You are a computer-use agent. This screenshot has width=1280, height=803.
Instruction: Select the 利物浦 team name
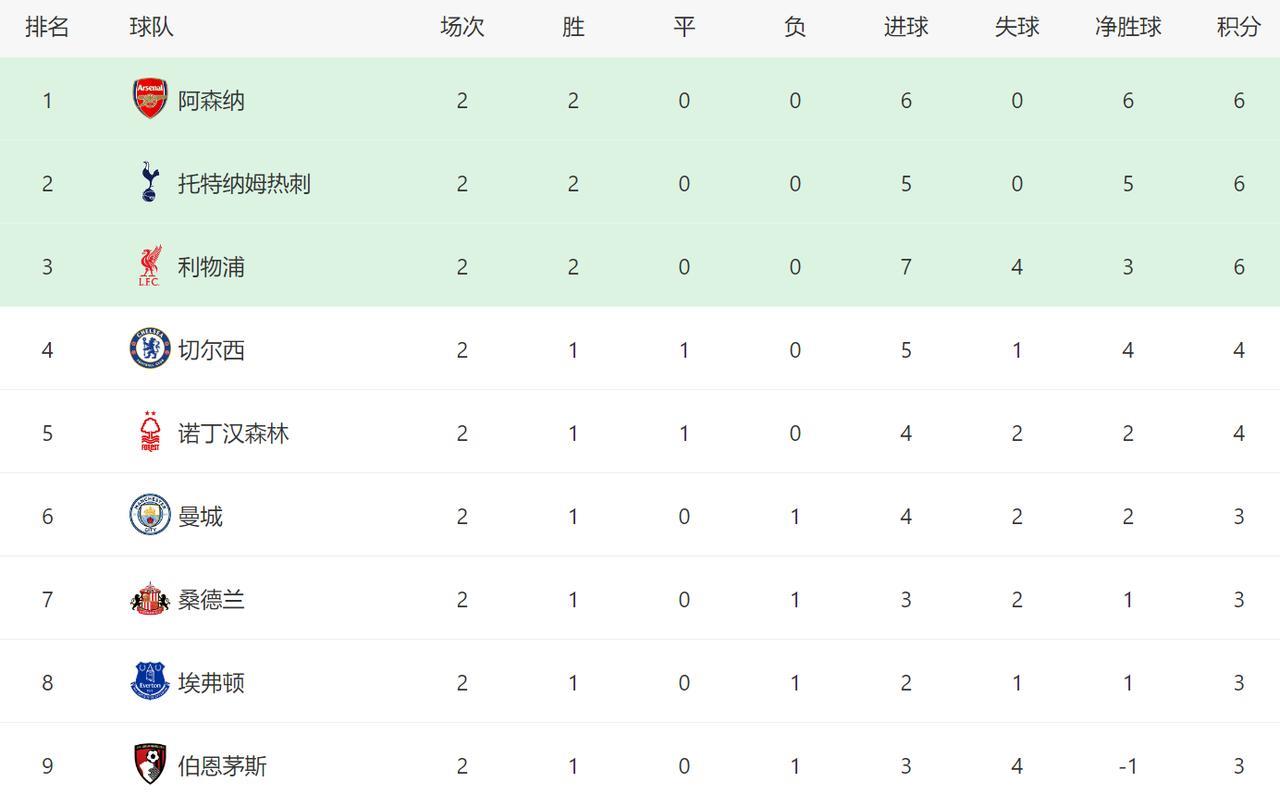coord(211,266)
